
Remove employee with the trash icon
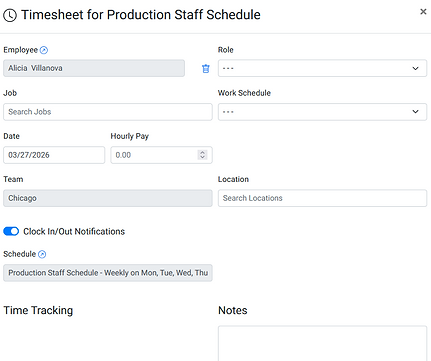[206, 68]
